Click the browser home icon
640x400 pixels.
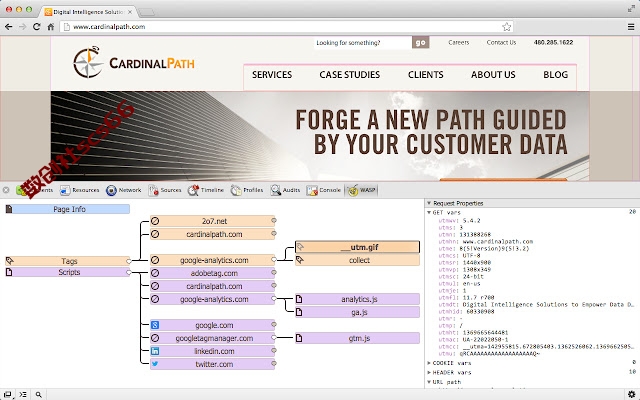click(51, 27)
